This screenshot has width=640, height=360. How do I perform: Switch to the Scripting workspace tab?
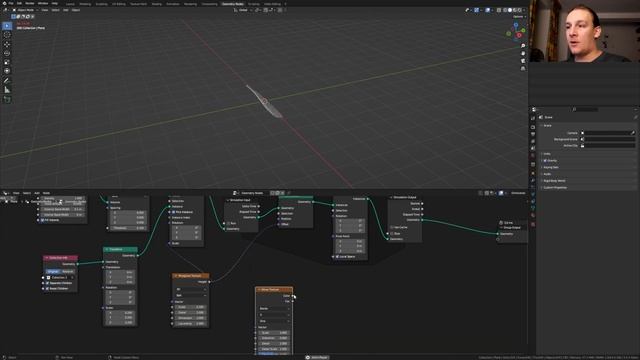pyautogui.click(x=253, y=4)
